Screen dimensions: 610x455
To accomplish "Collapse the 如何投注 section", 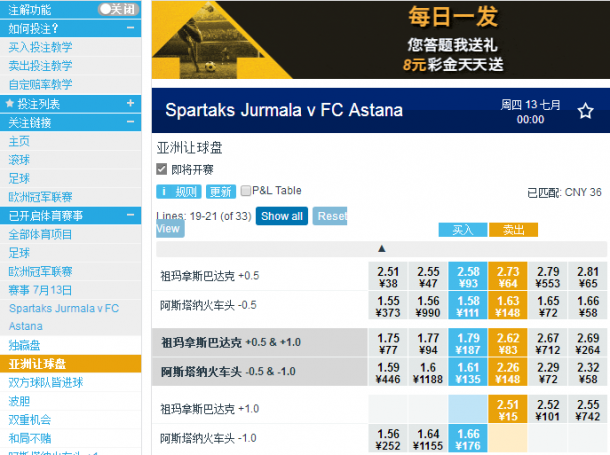I will pyautogui.click(x=130, y=28).
